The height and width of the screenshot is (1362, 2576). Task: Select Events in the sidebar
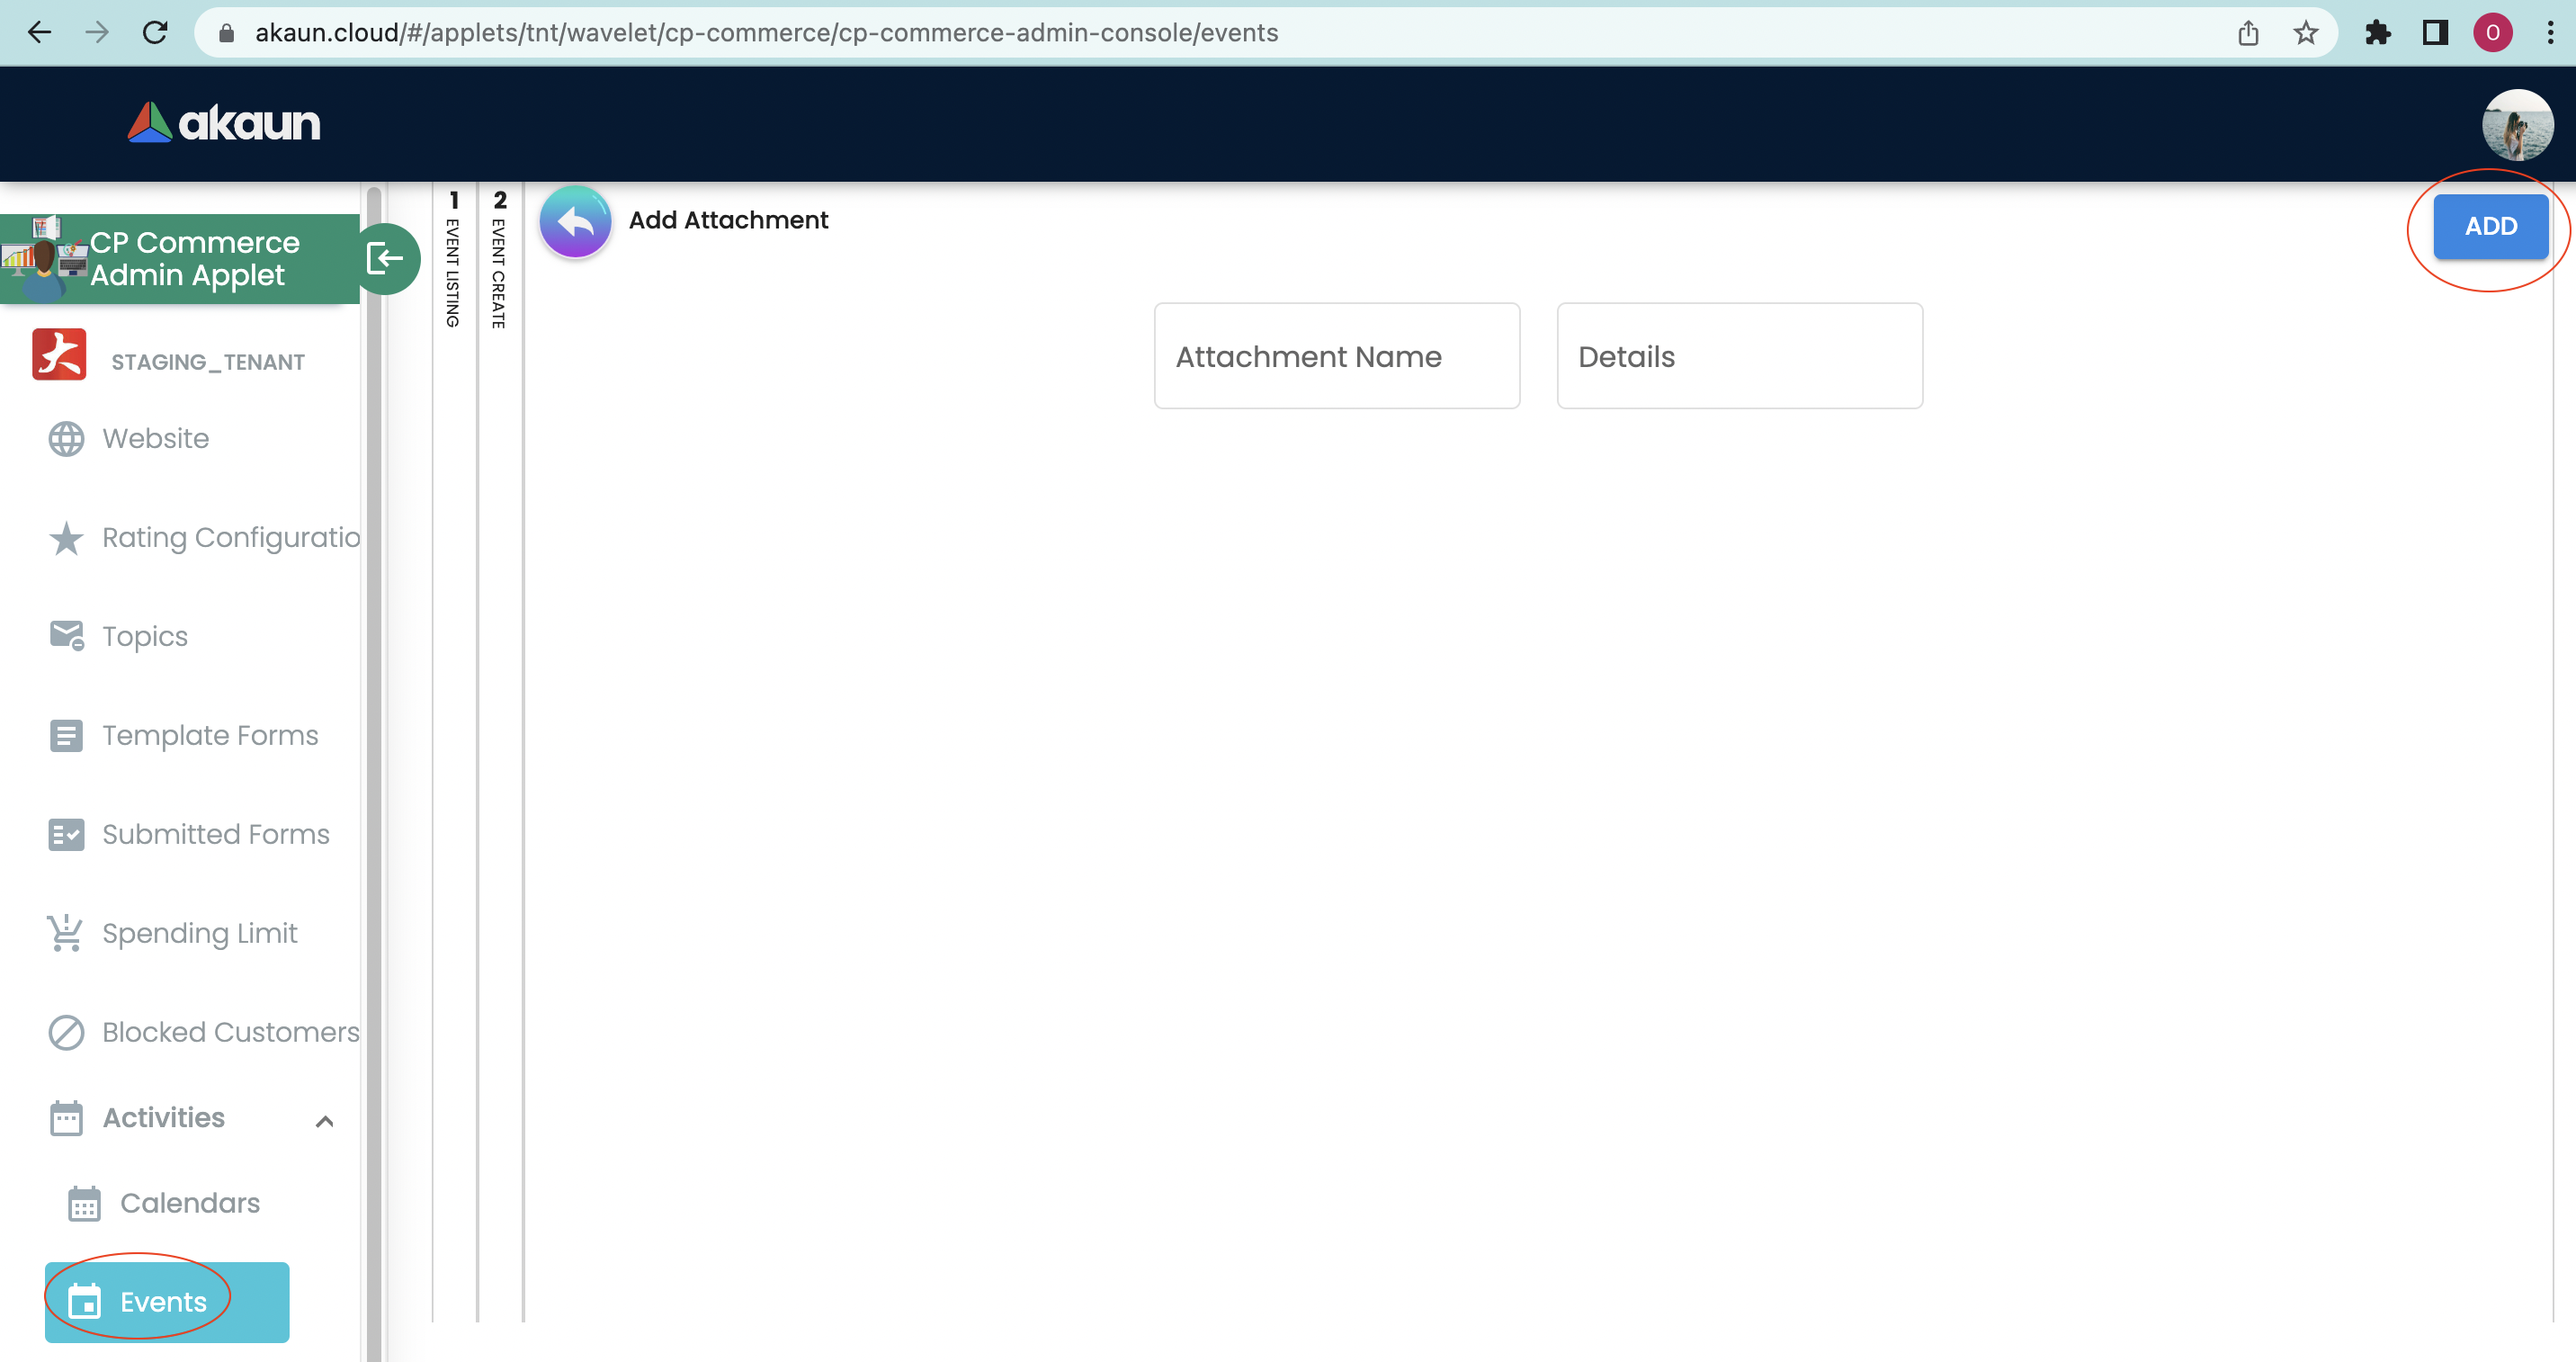[165, 1301]
